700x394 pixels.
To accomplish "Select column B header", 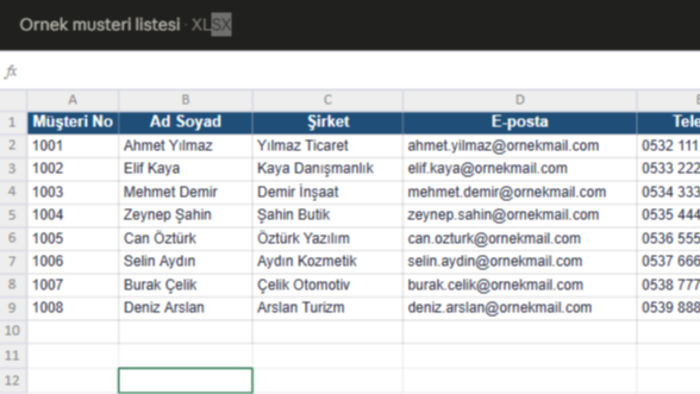I will point(185,100).
